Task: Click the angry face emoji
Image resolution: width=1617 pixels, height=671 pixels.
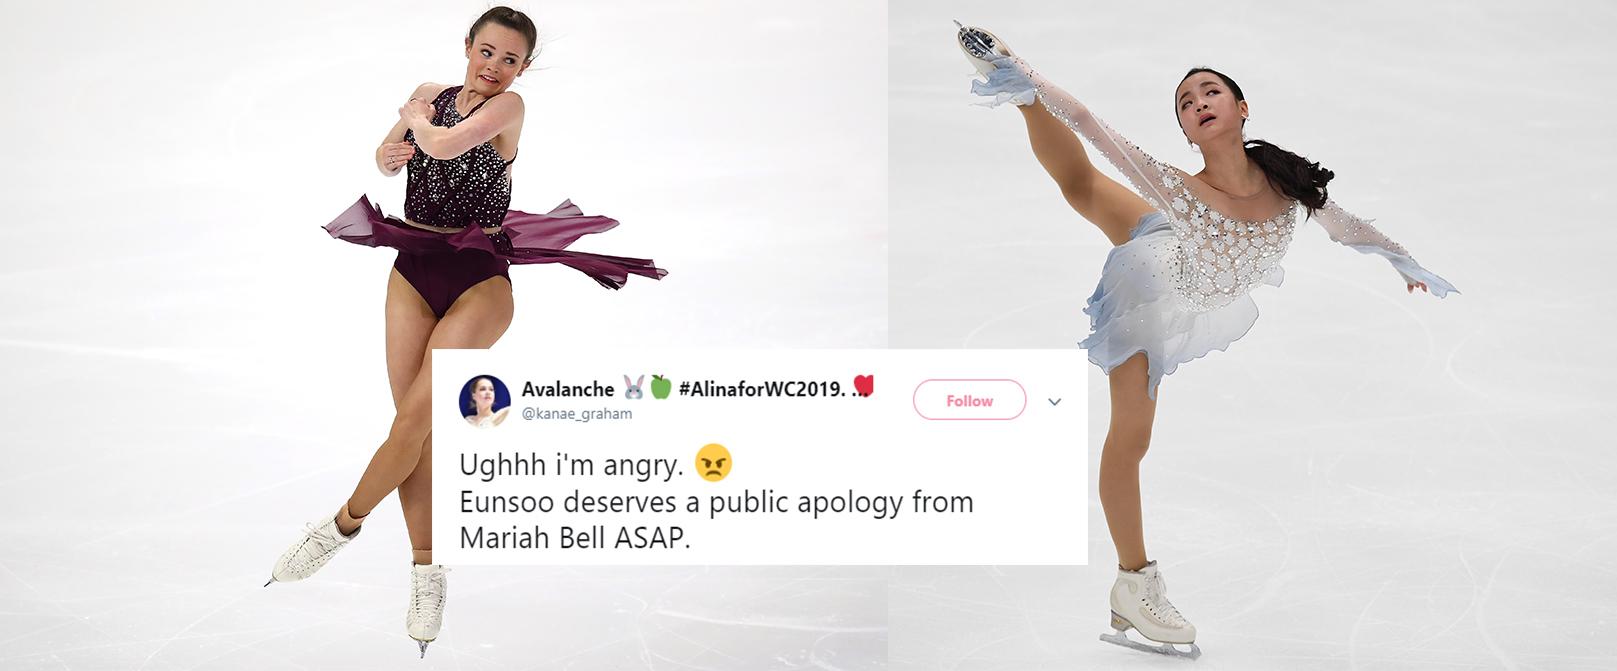Action: (x=713, y=463)
